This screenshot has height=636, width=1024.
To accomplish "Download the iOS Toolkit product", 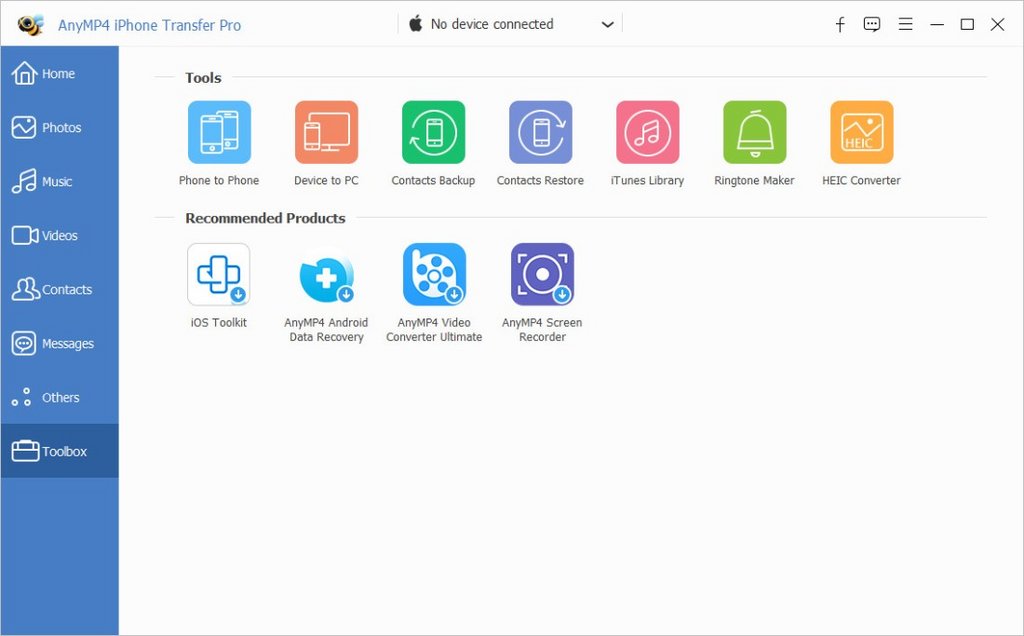I will point(219,274).
